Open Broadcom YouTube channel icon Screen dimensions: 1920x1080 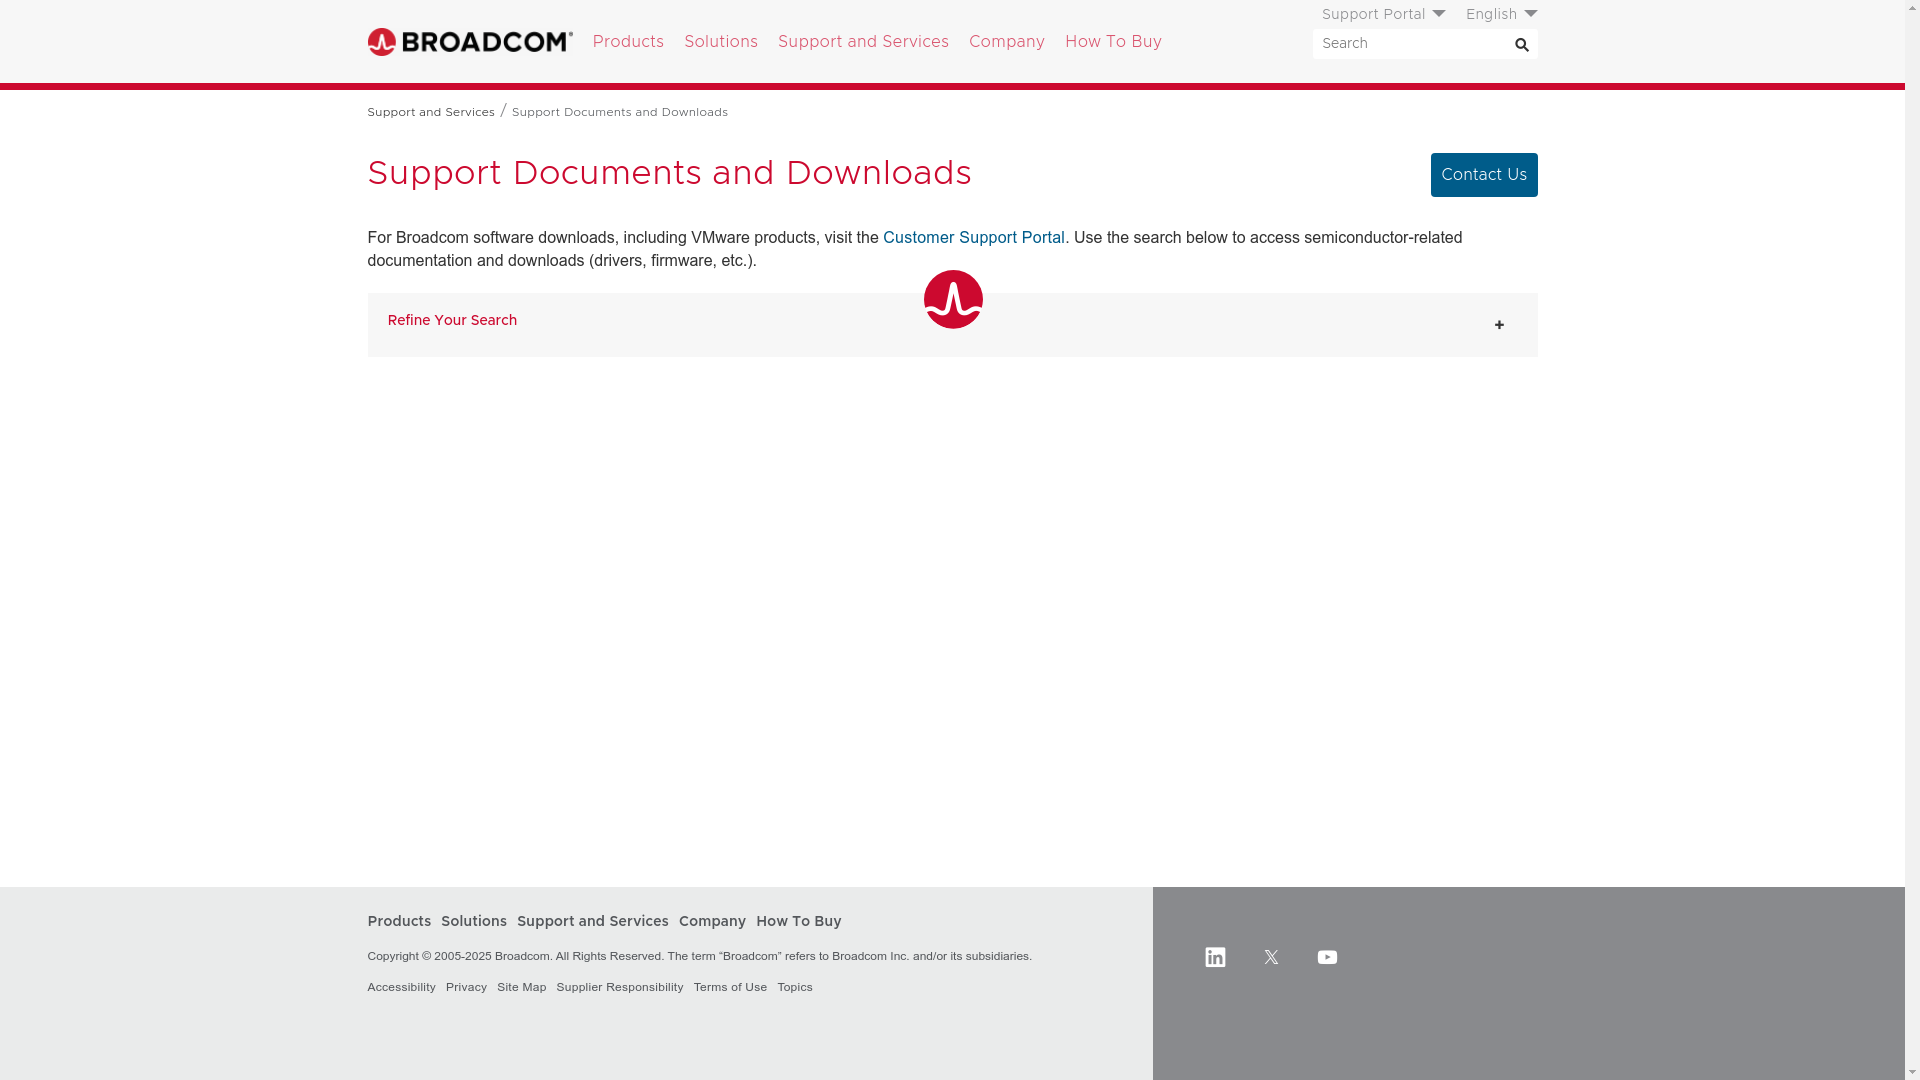coord(1327,957)
